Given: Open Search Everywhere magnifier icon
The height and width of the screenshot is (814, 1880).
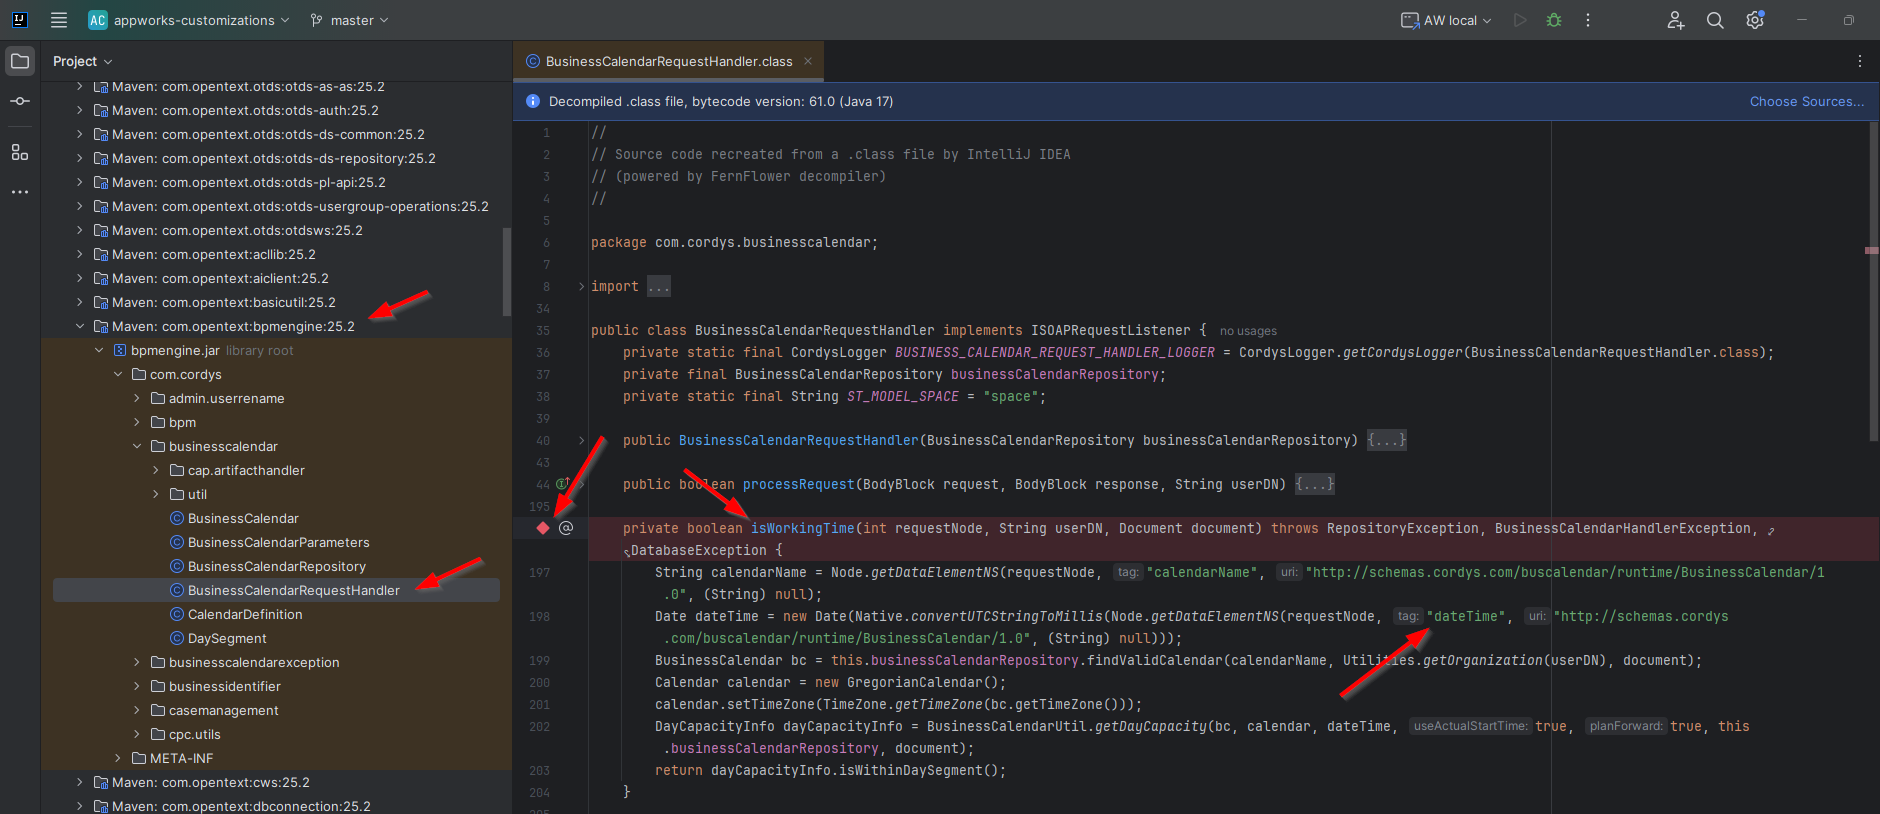Looking at the screenshot, I should (1715, 20).
